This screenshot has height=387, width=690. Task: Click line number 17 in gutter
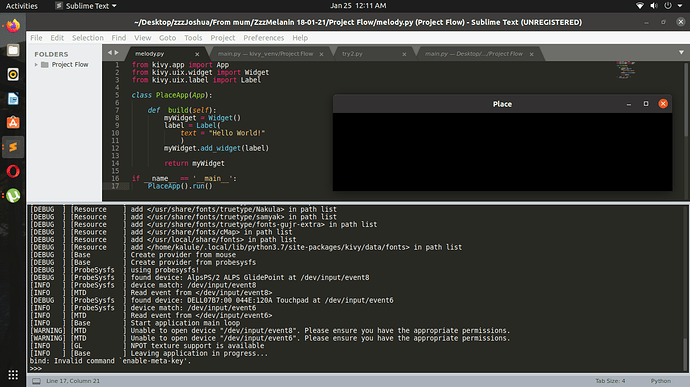tap(115, 186)
